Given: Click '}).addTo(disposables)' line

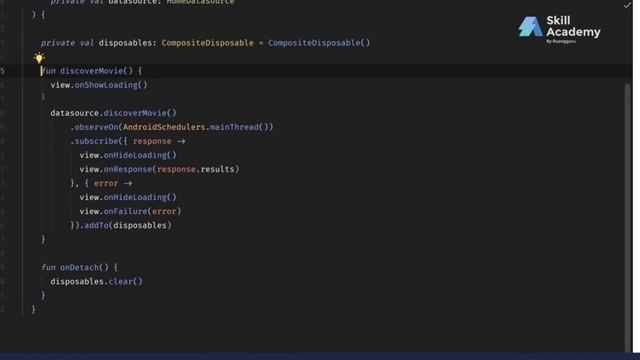Looking at the screenshot, I should point(121,225).
